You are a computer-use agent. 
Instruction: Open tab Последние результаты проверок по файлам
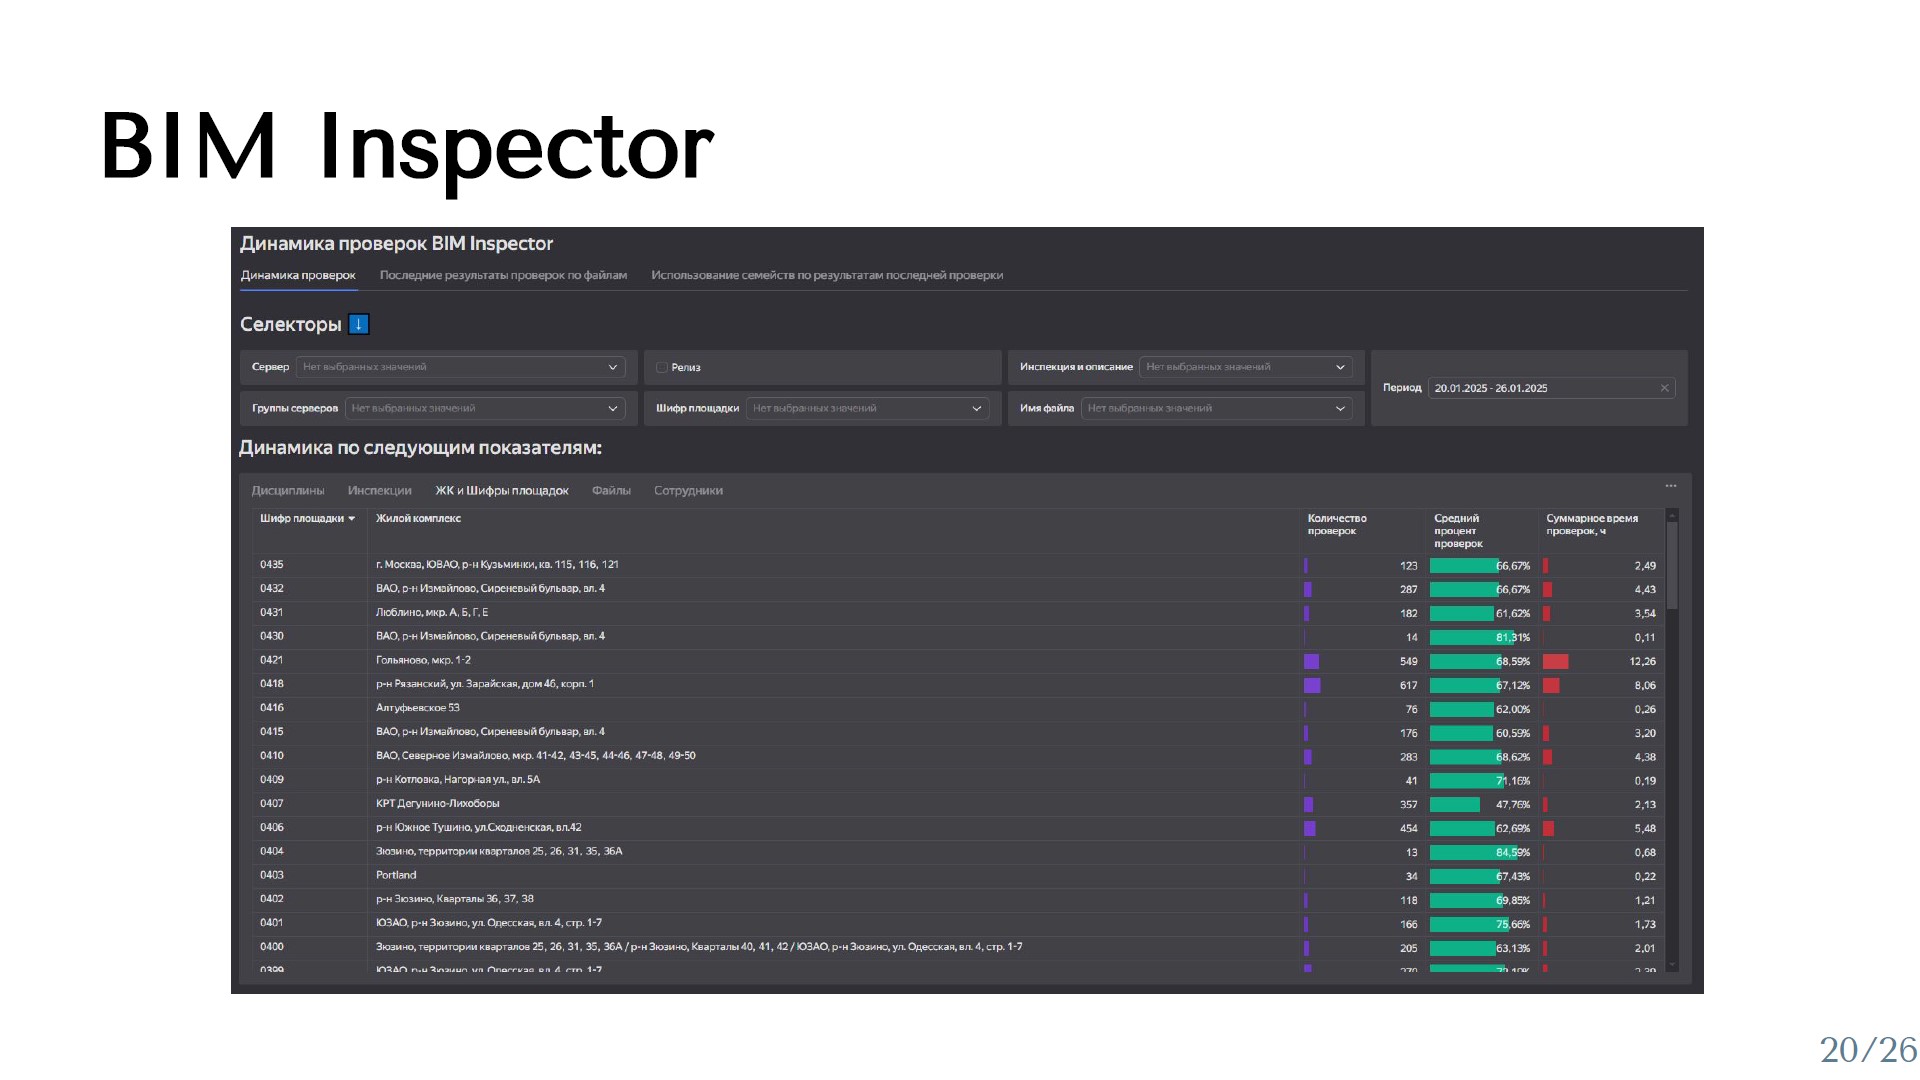coord(503,275)
